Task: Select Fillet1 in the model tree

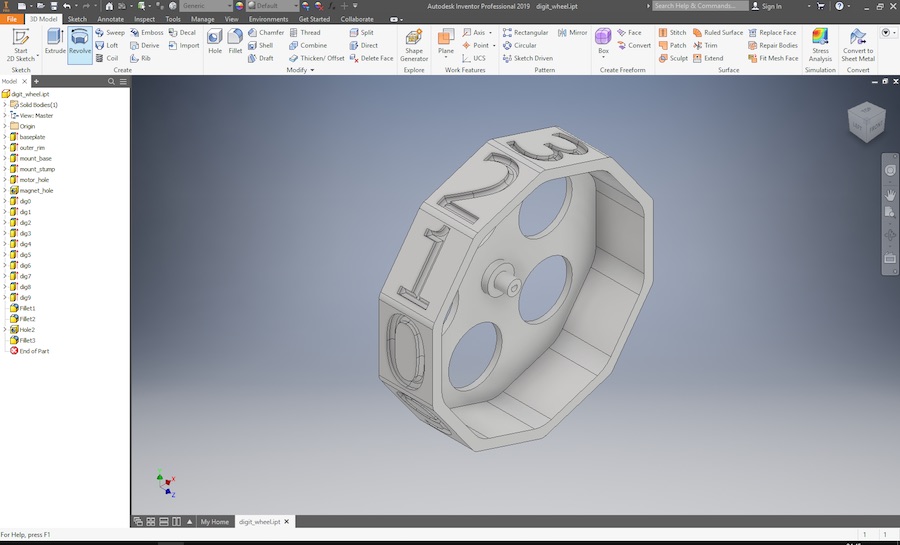Action: 26,308
